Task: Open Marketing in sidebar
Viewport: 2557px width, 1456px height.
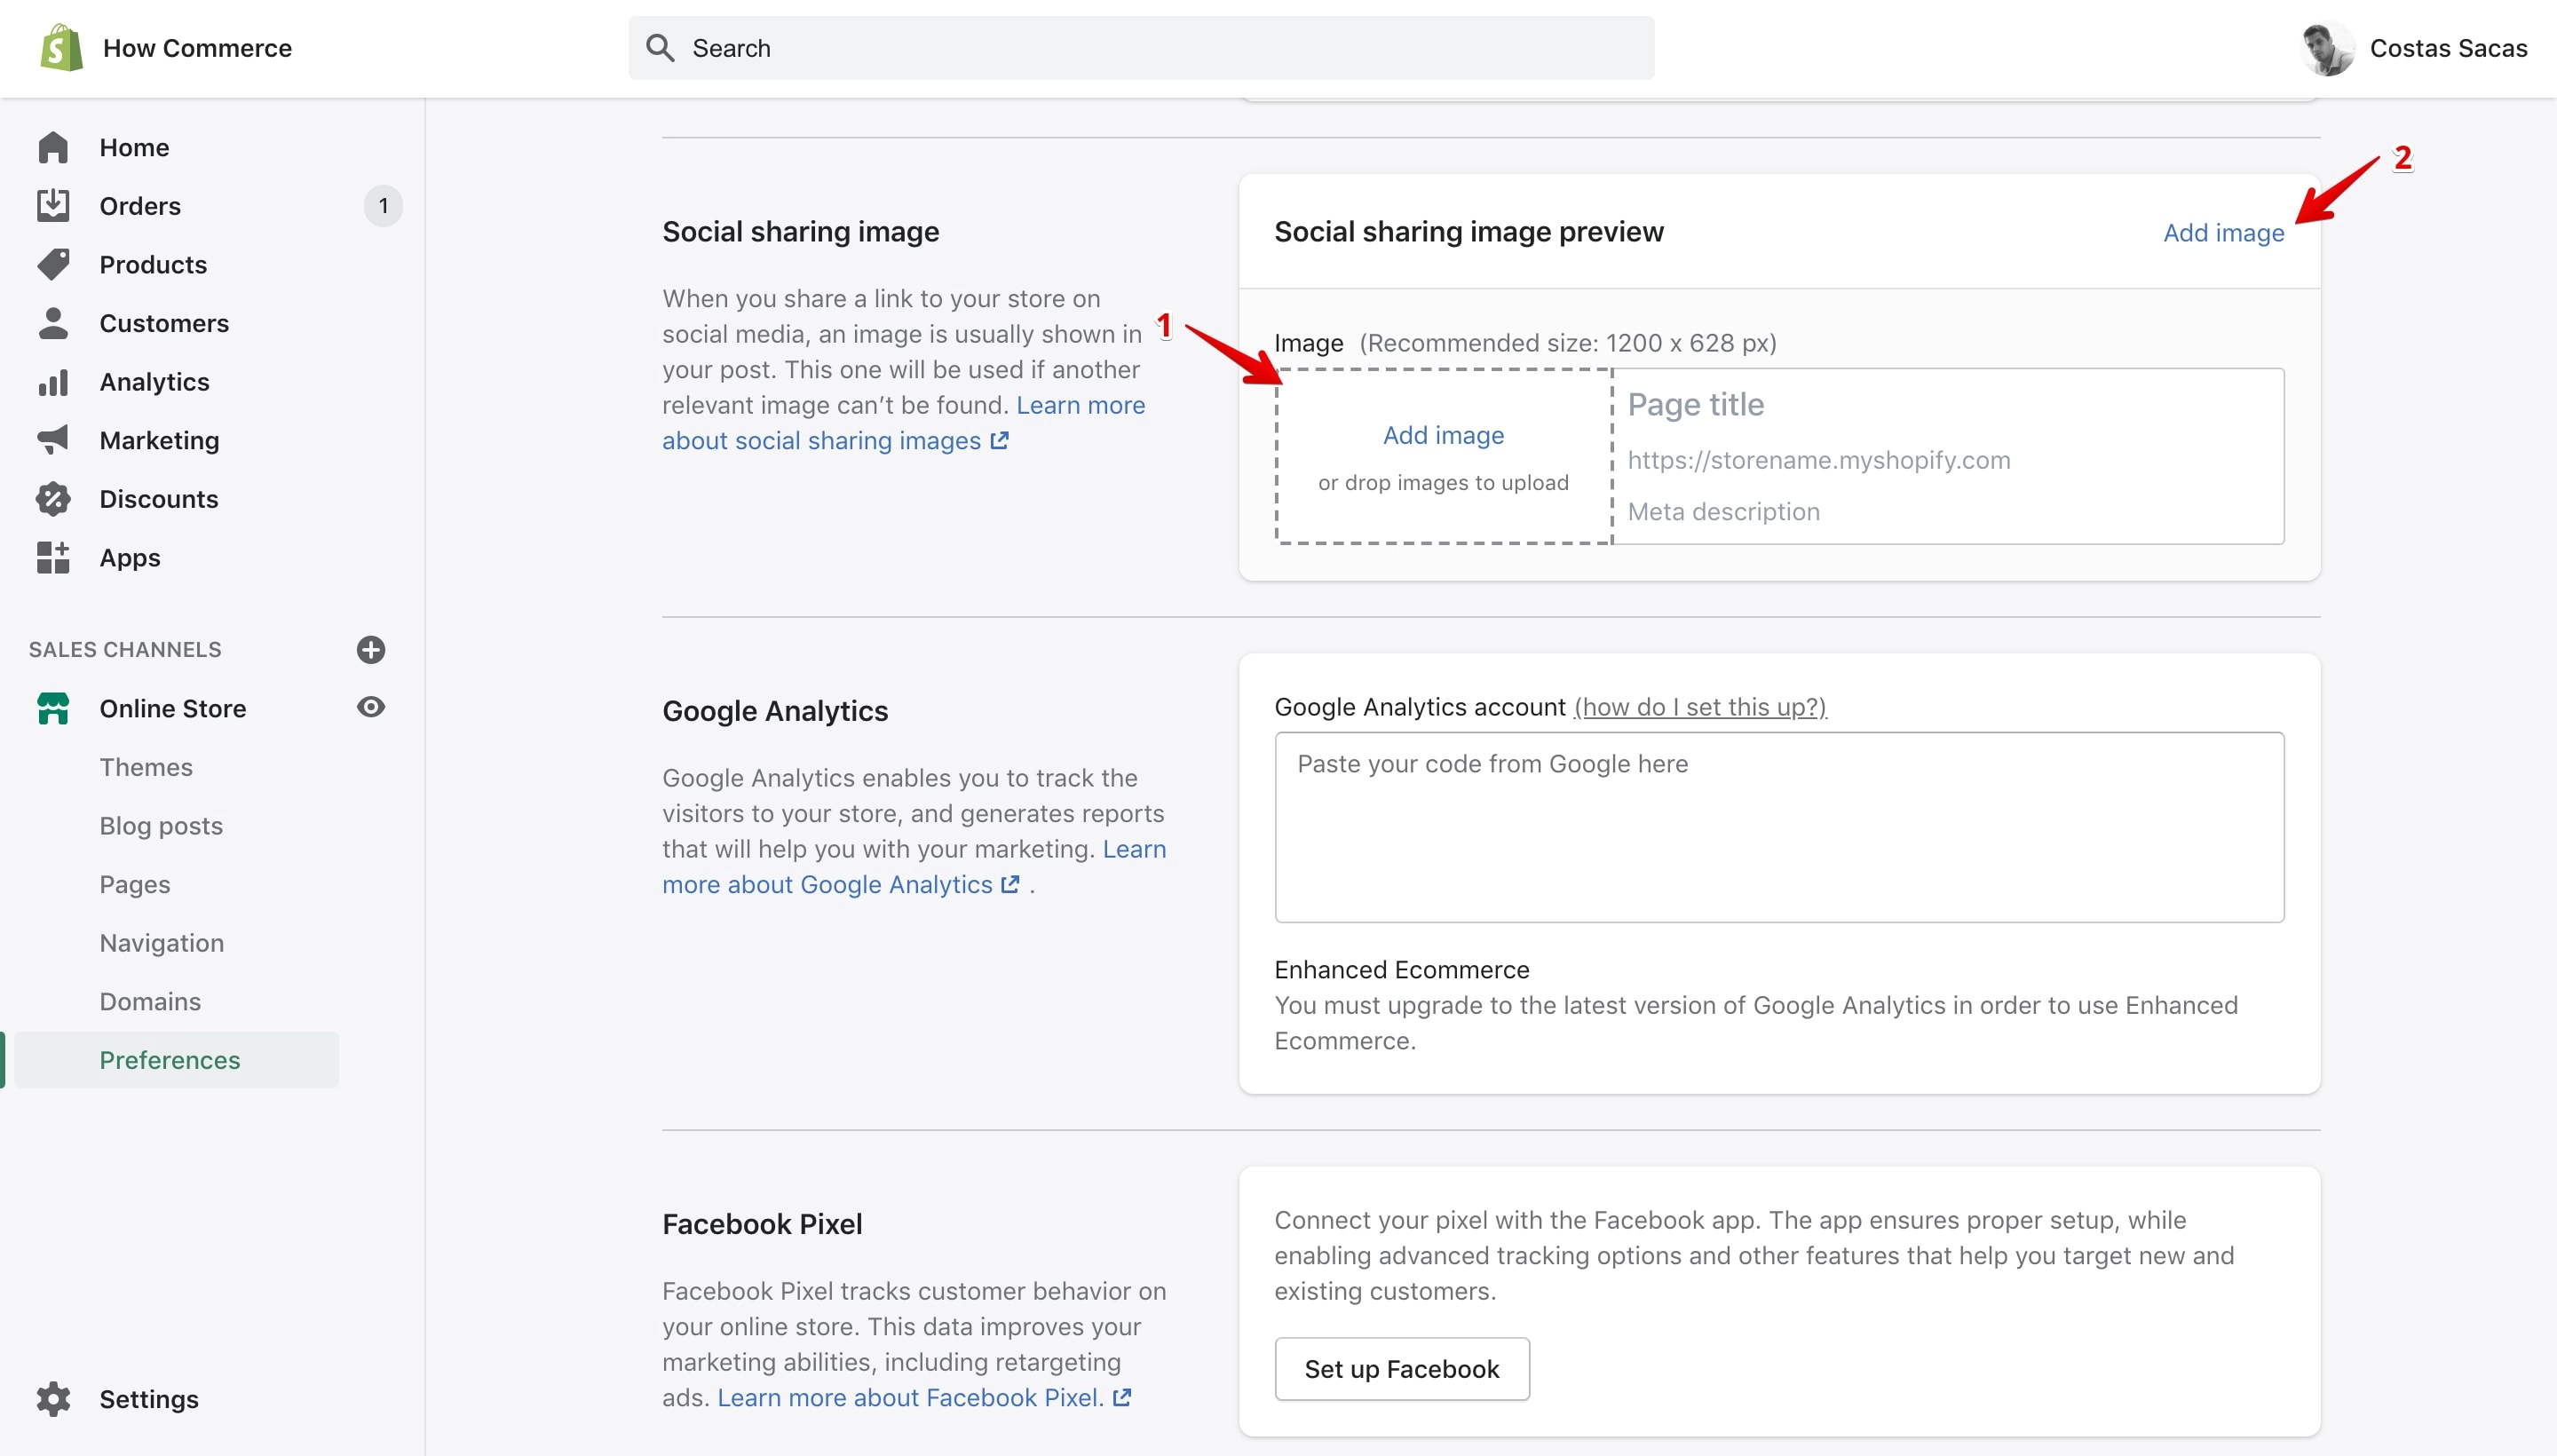Action: 159,440
